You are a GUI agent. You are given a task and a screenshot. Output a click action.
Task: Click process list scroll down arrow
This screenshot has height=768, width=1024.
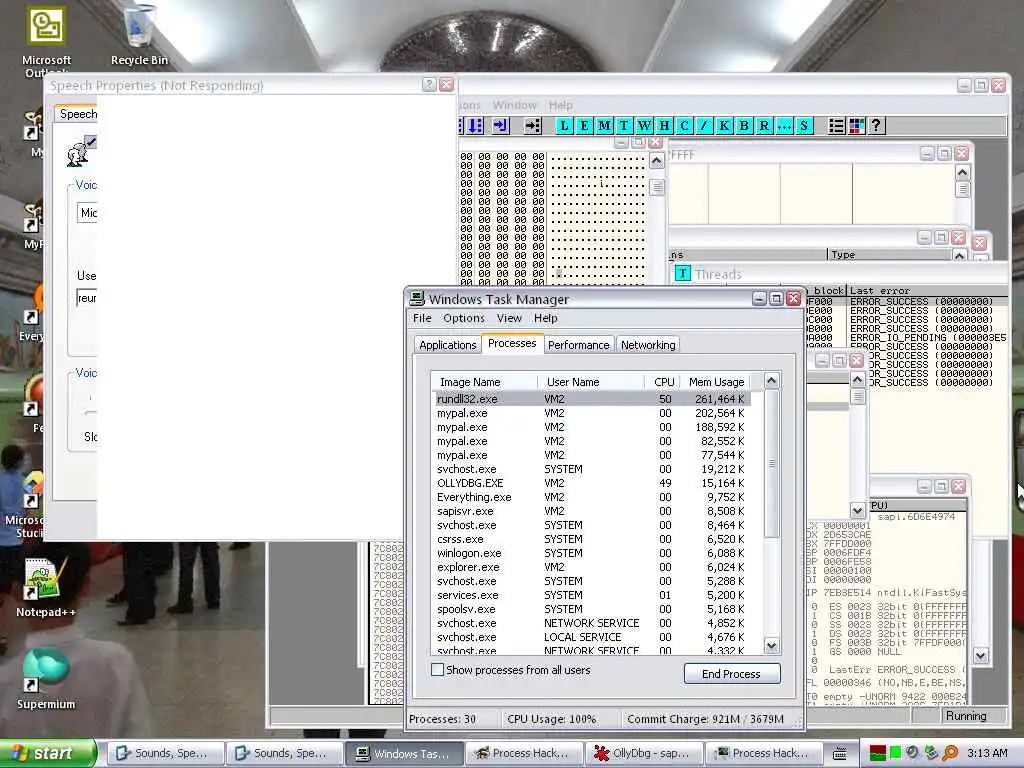click(771, 646)
